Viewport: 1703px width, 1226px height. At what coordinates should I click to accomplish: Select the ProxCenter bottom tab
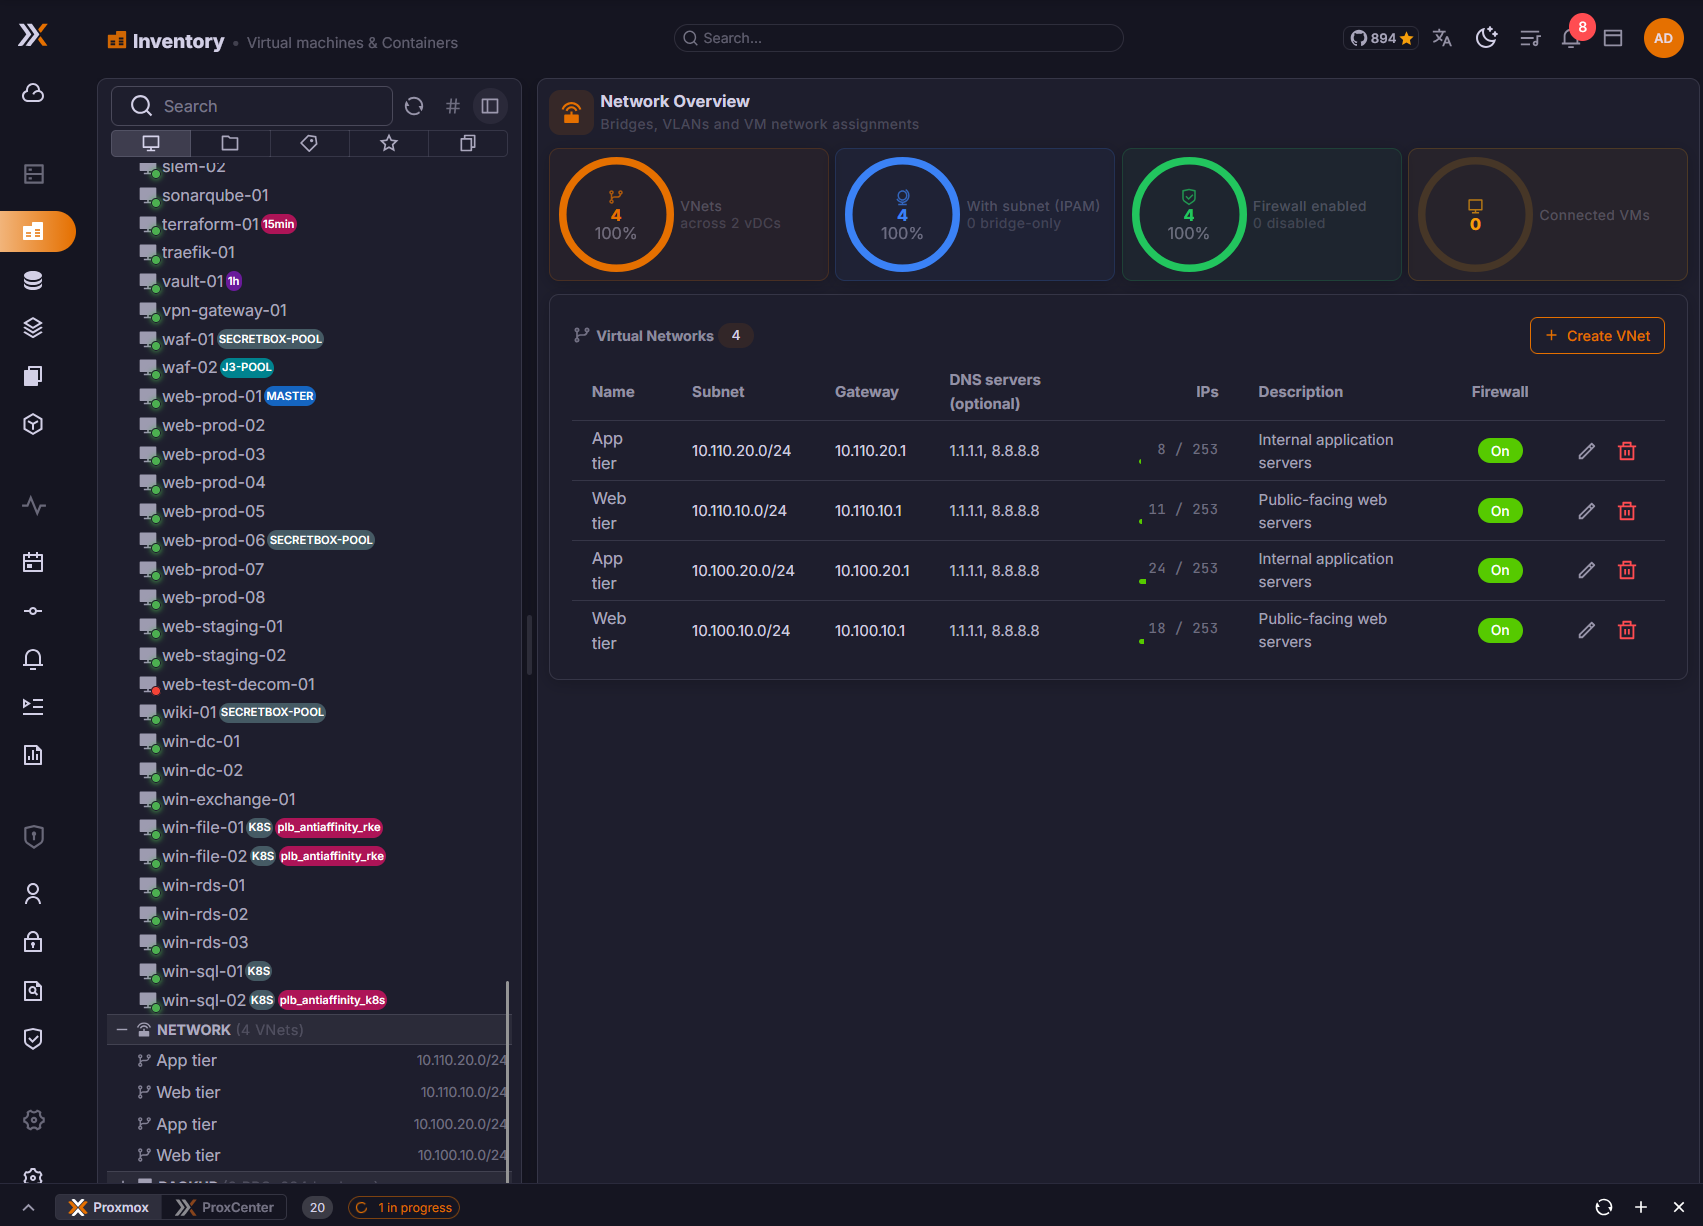(225, 1207)
